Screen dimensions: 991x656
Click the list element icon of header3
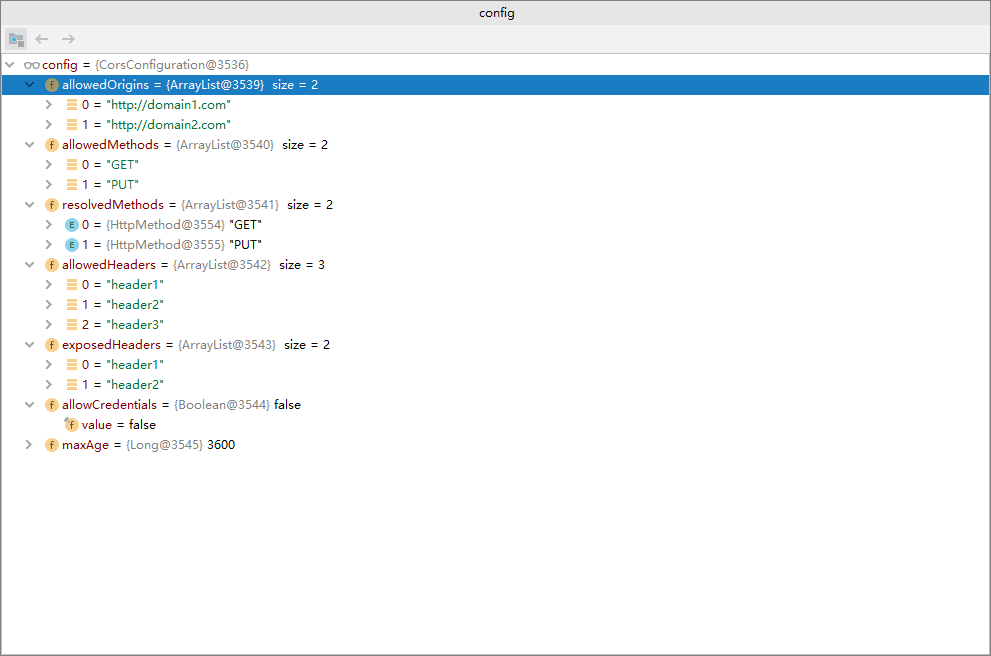[x=72, y=325]
